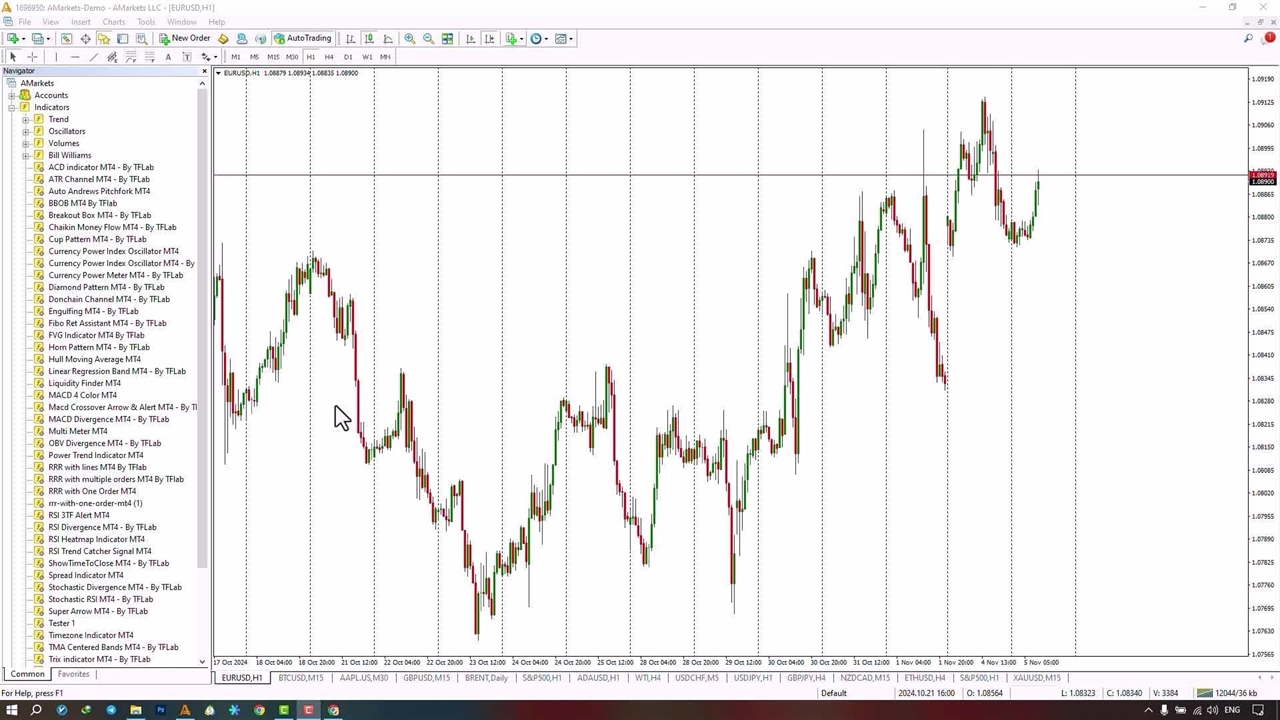Image resolution: width=1280 pixels, height=720 pixels.
Task: Toggle the M15 timeframe button
Action: coord(273,57)
